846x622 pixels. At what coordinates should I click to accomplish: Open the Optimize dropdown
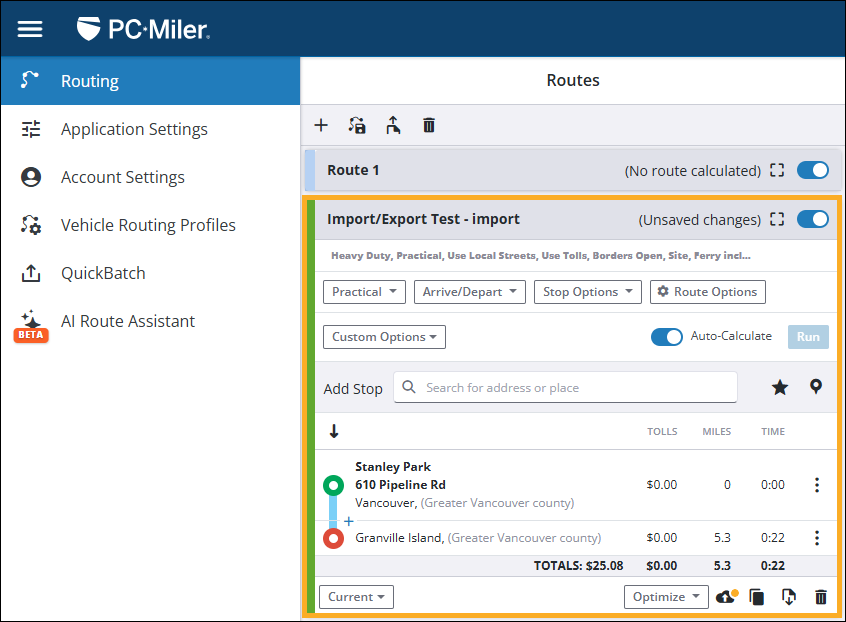tap(666, 597)
